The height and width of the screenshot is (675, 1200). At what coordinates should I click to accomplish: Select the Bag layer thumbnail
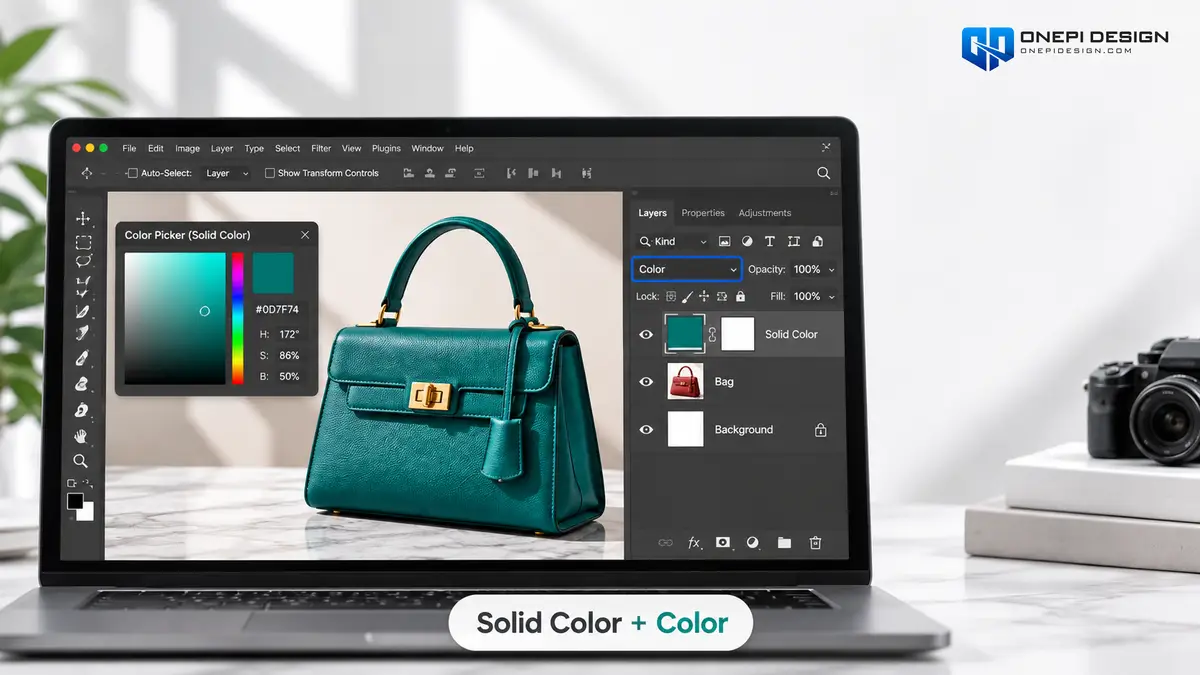point(685,381)
